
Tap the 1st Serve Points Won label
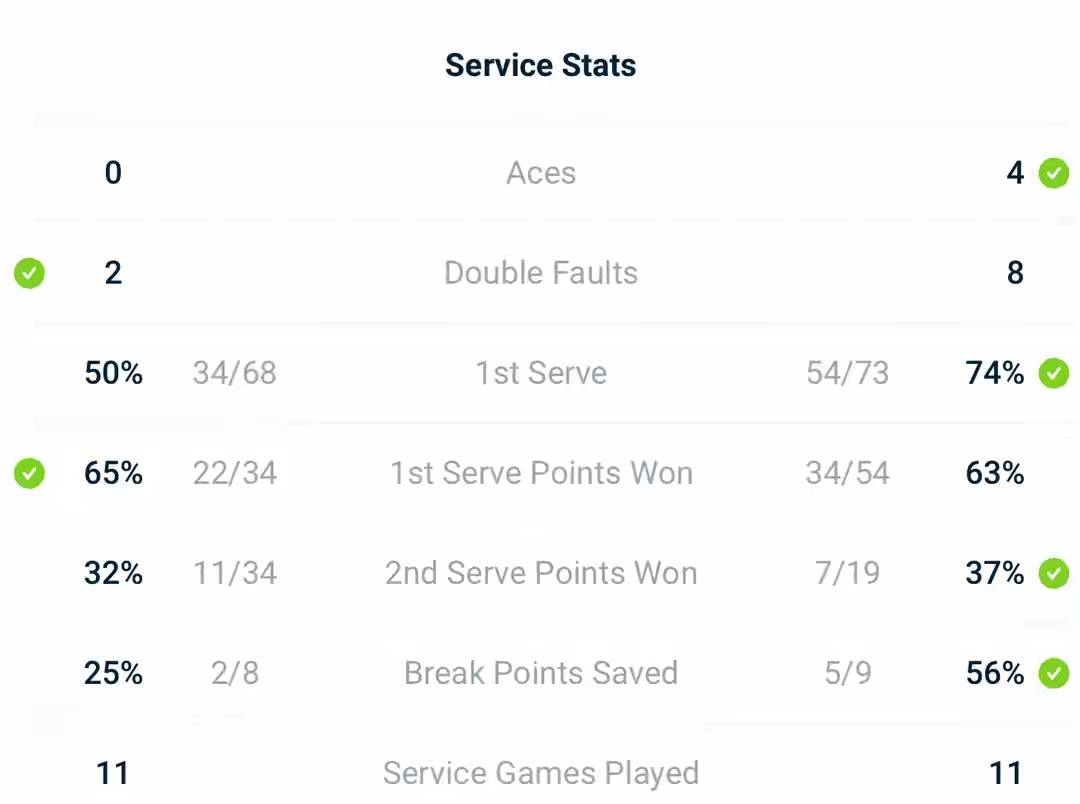click(x=540, y=473)
